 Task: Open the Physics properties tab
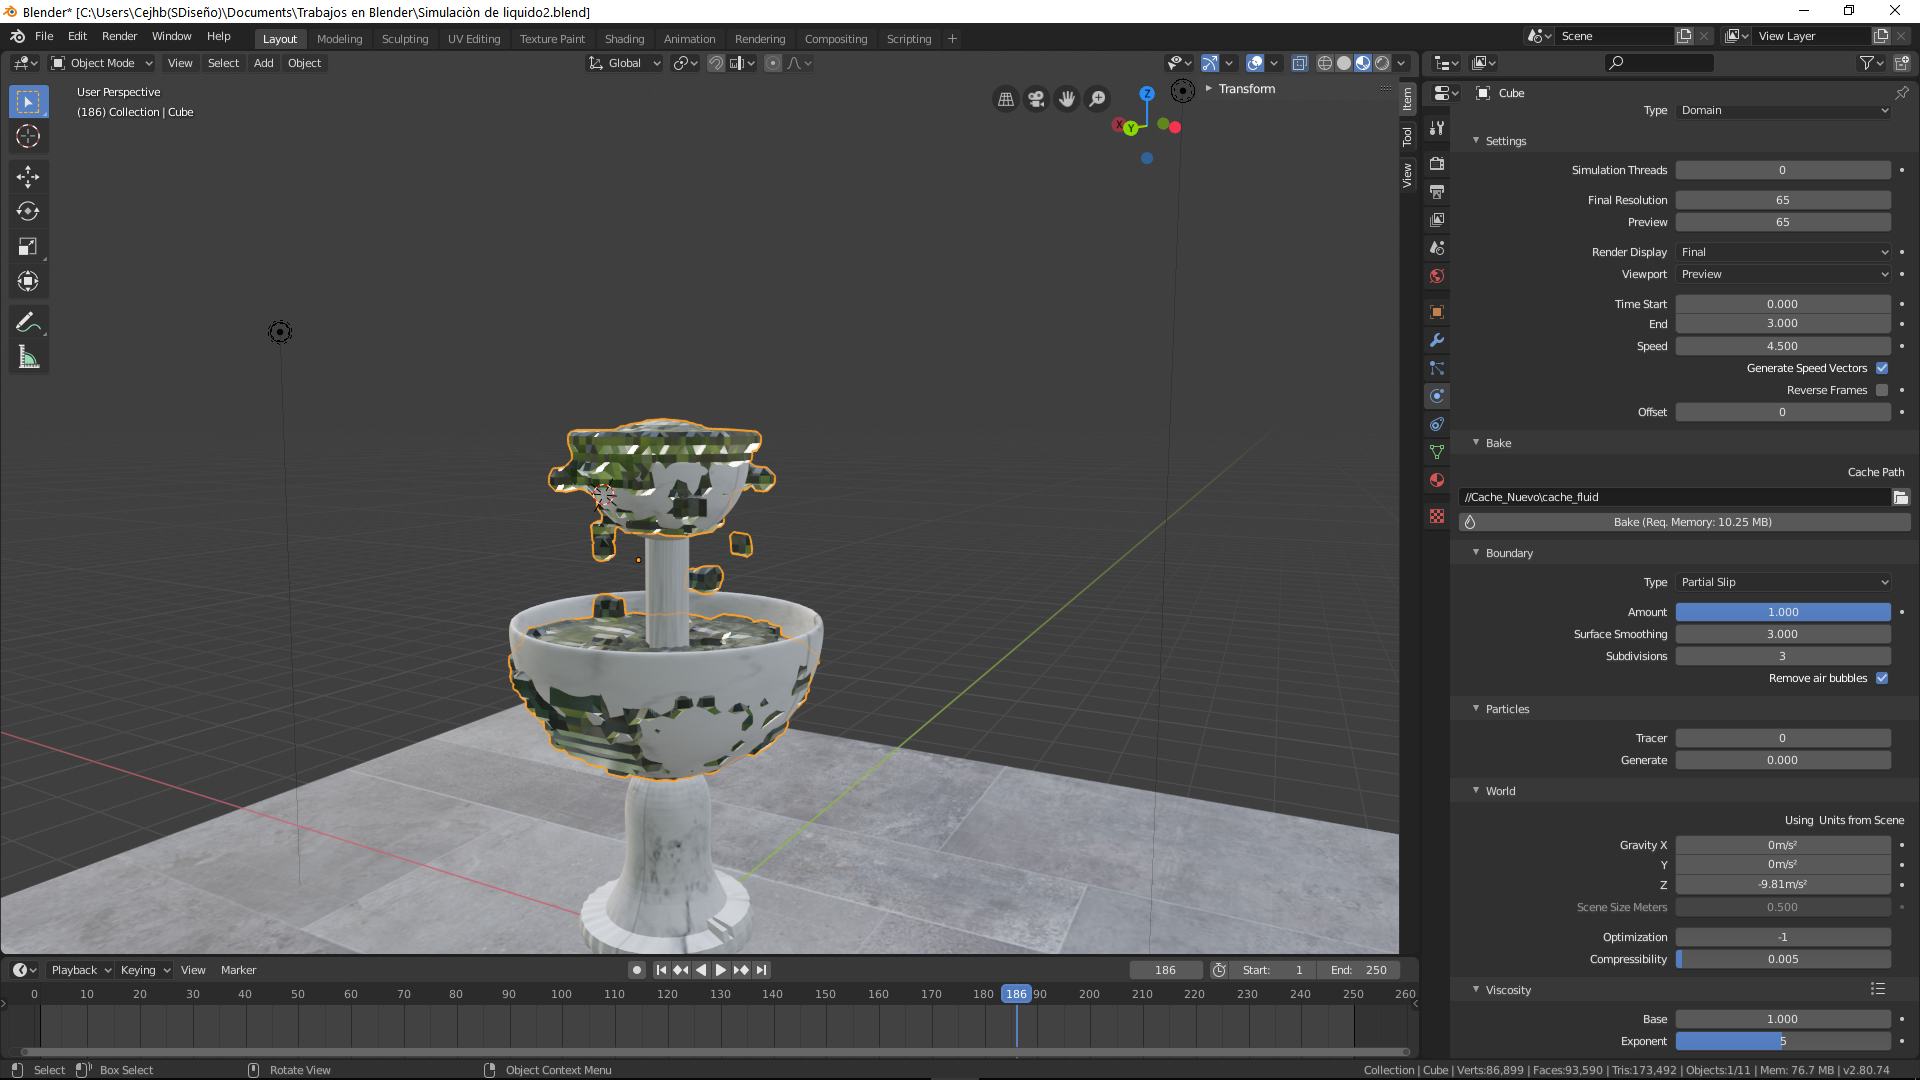[1437, 396]
